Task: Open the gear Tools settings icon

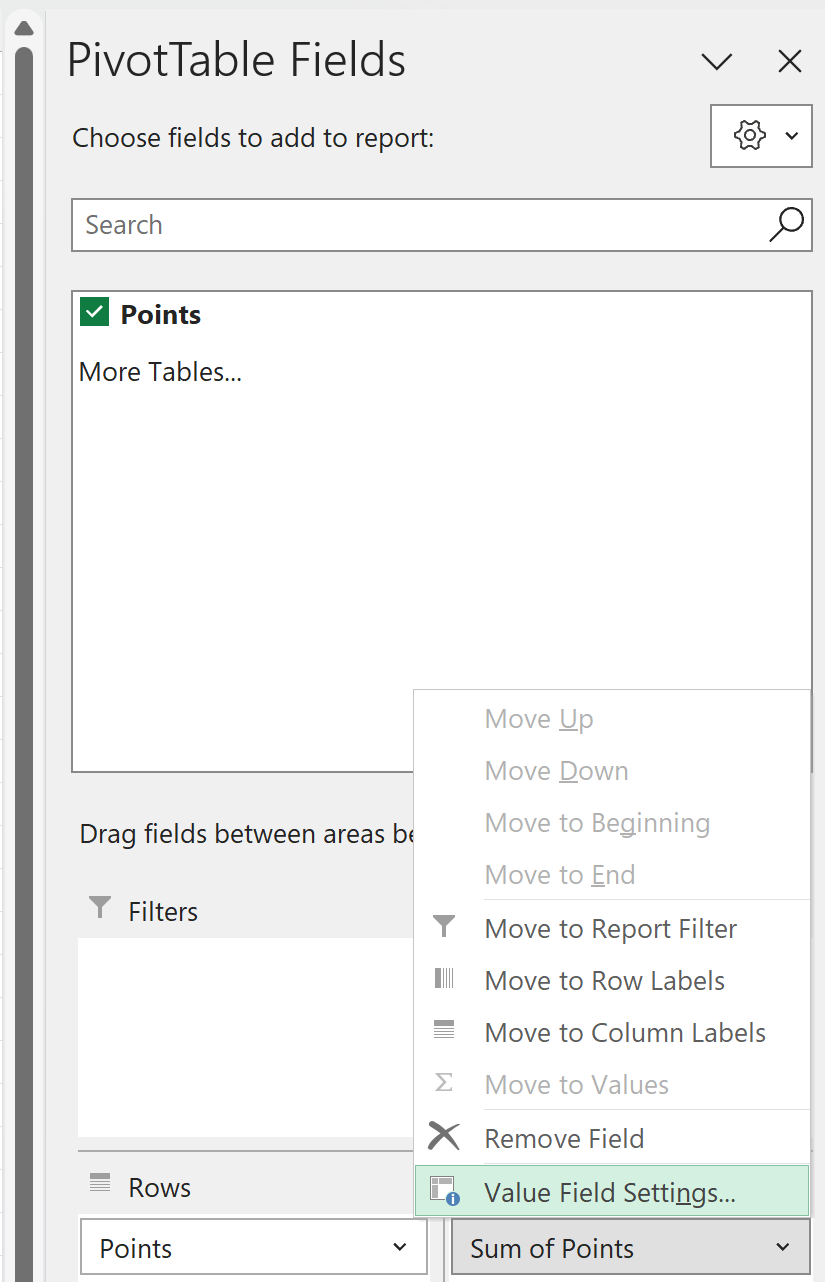Action: (x=749, y=135)
